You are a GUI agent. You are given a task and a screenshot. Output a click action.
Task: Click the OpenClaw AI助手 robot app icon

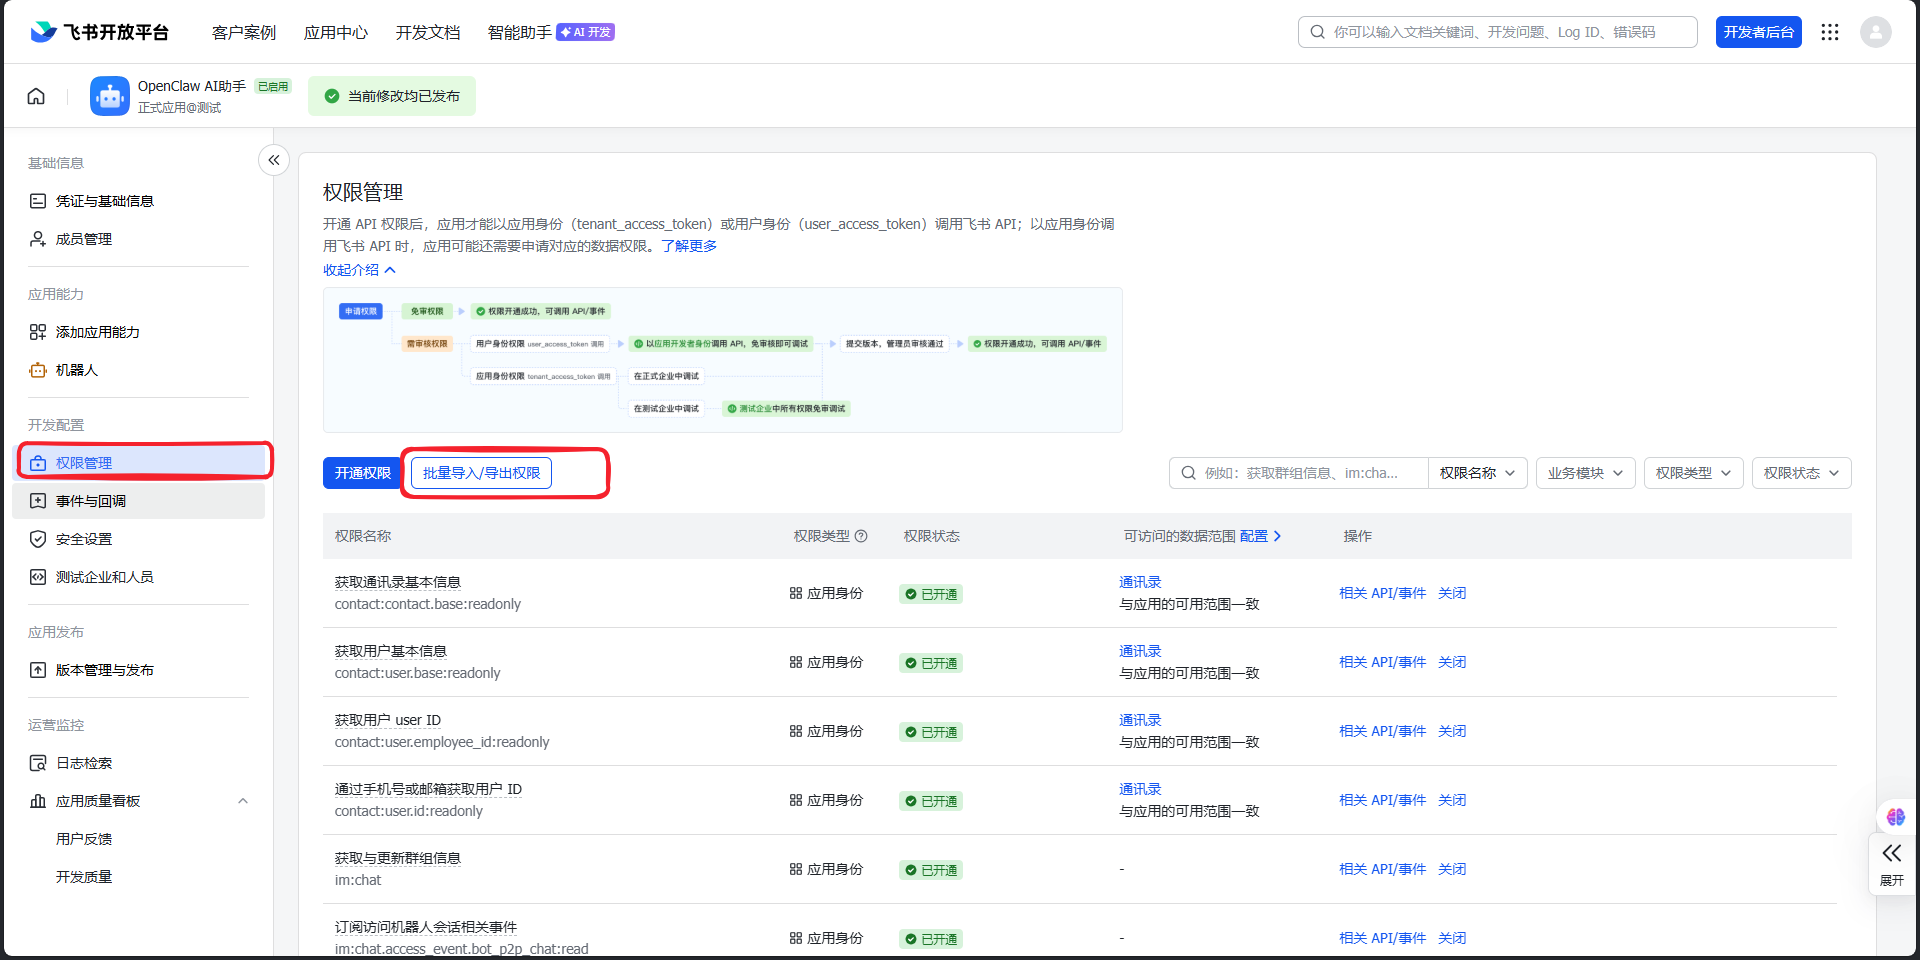coord(109,96)
